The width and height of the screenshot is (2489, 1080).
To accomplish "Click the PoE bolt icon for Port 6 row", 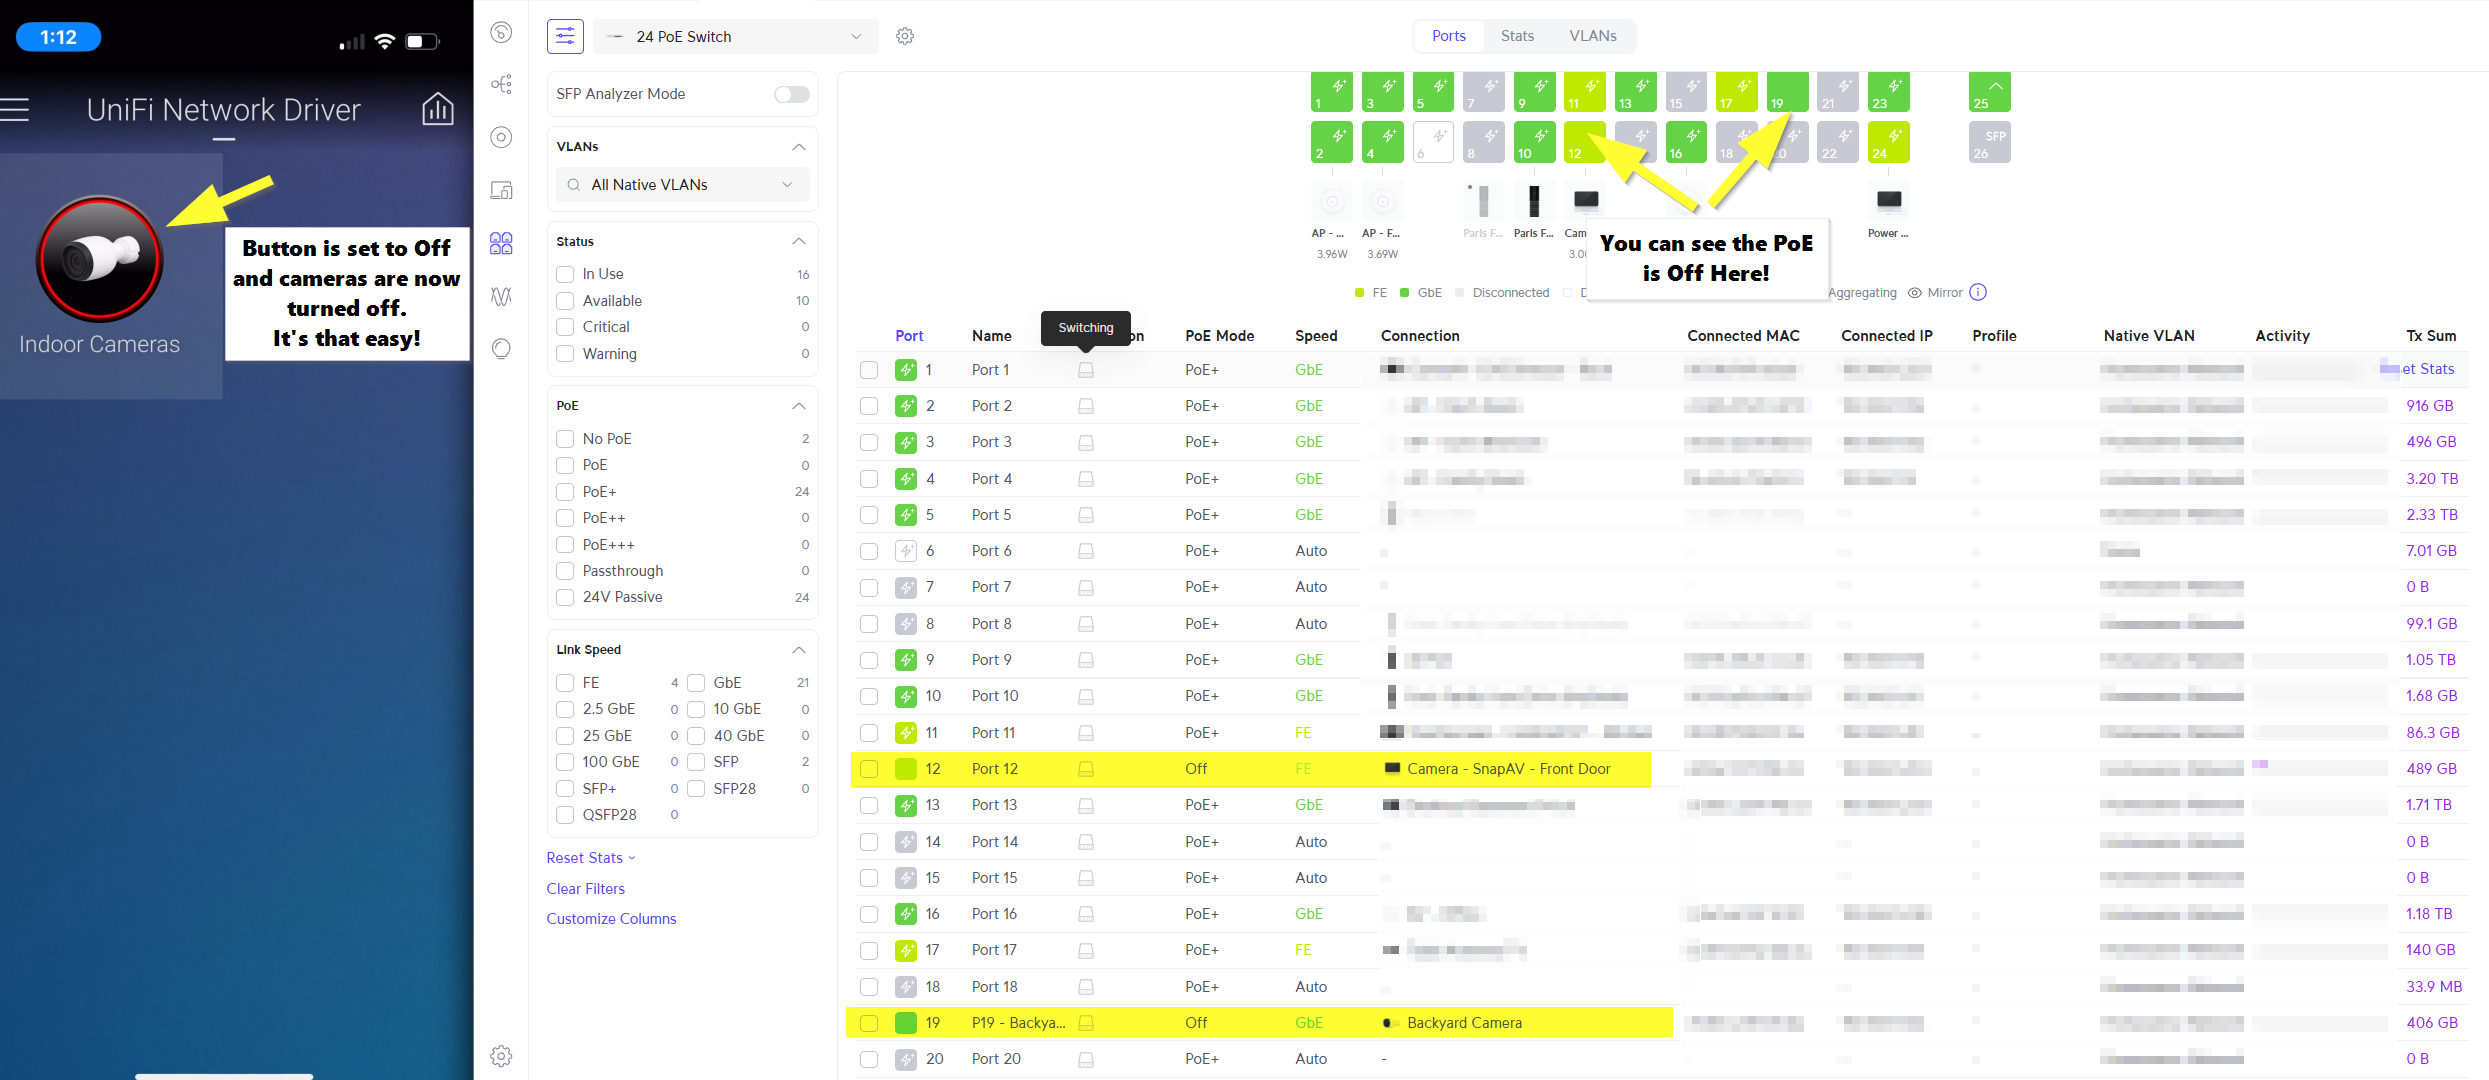I will (905, 551).
